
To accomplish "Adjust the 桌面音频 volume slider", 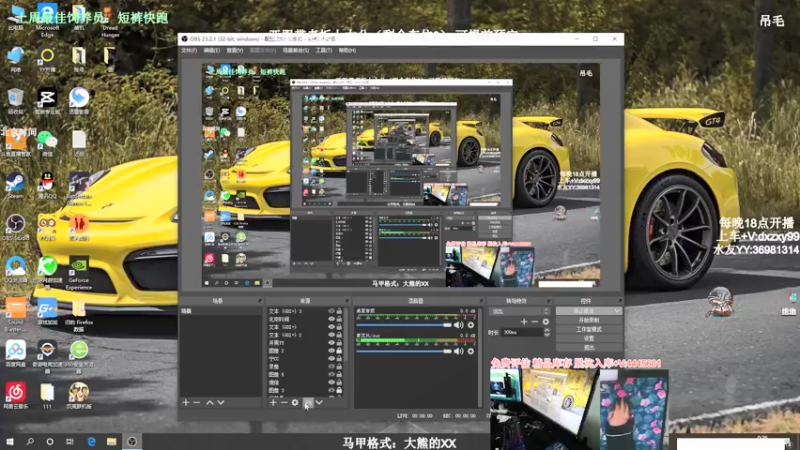I will pos(404,325).
